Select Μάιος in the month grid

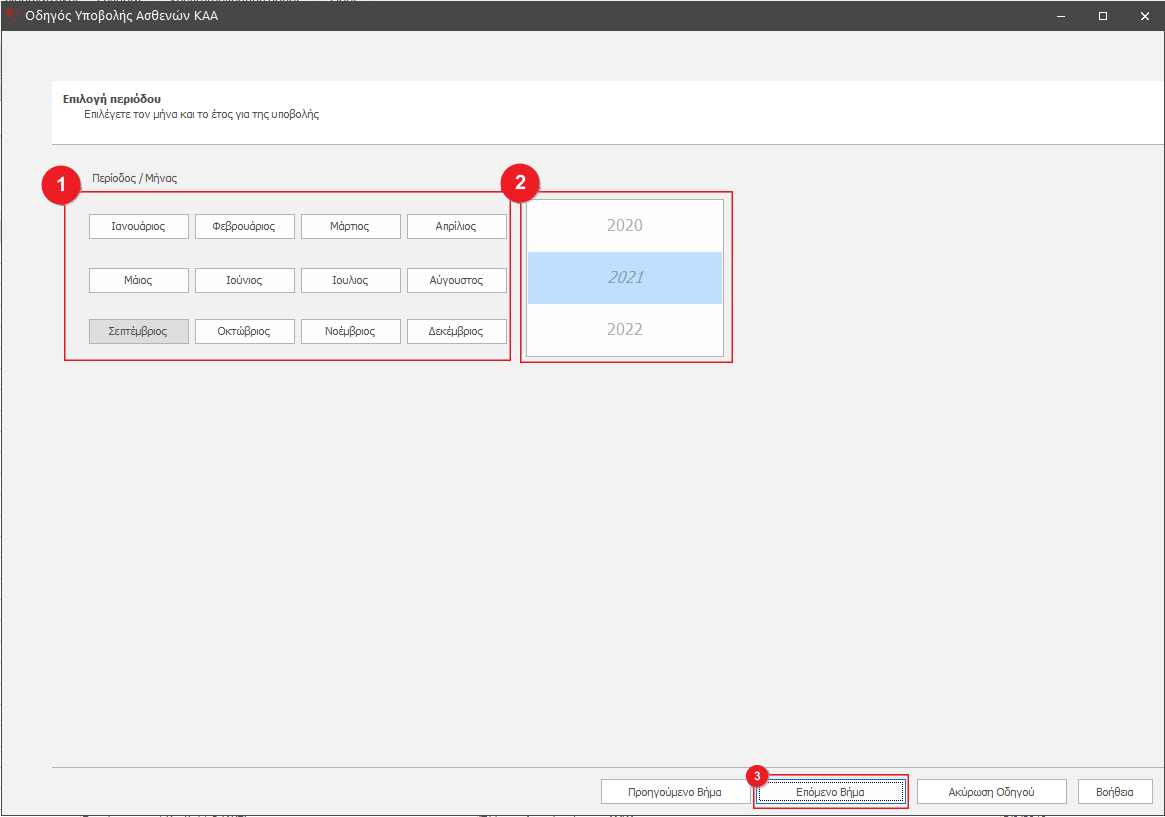coord(138,281)
